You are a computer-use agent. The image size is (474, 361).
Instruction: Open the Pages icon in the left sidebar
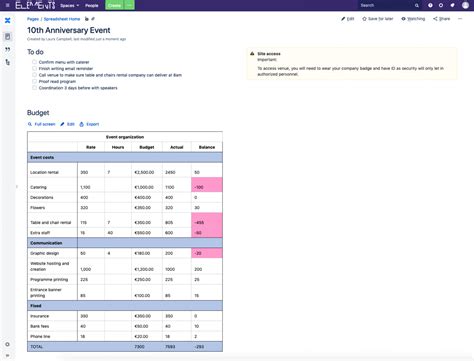(x=7, y=36)
